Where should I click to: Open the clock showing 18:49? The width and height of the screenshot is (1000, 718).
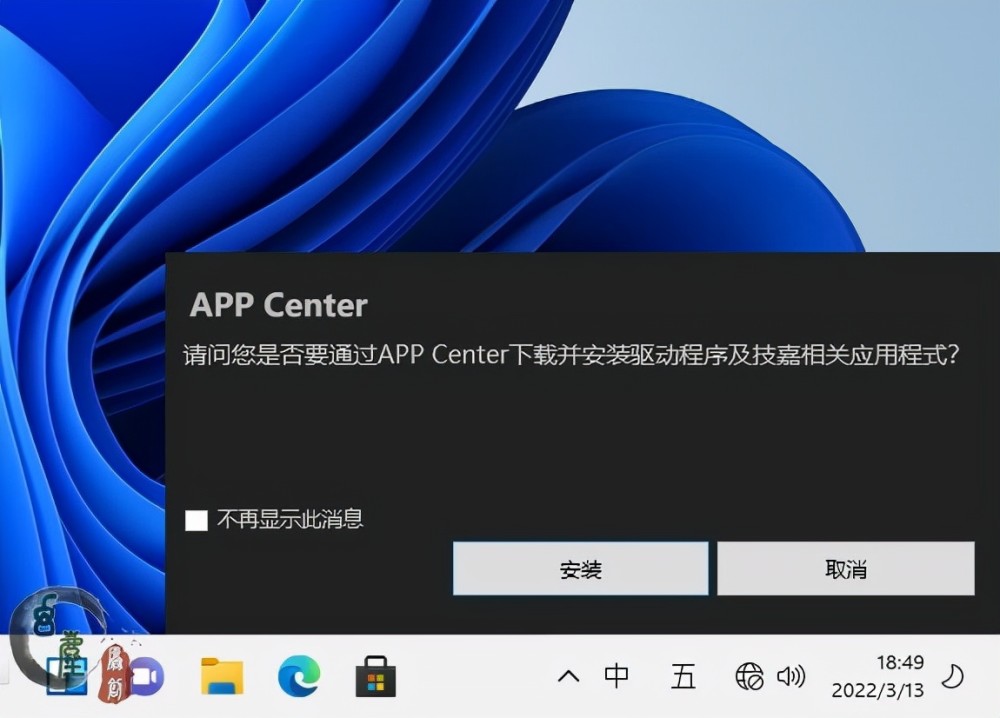[900, 663]
